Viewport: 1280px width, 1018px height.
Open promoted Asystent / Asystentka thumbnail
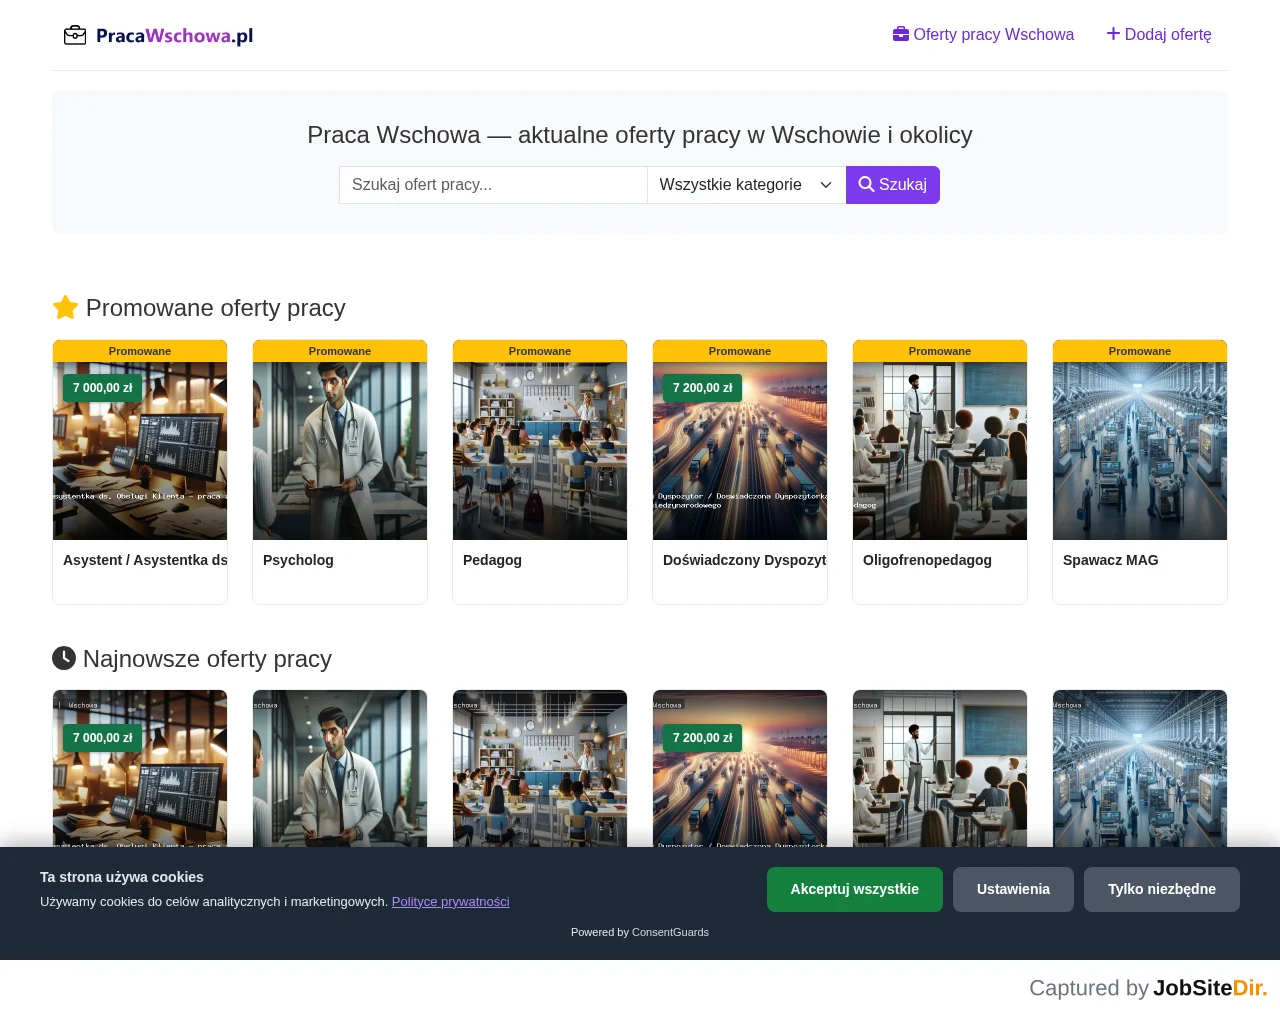coord(140,451)
